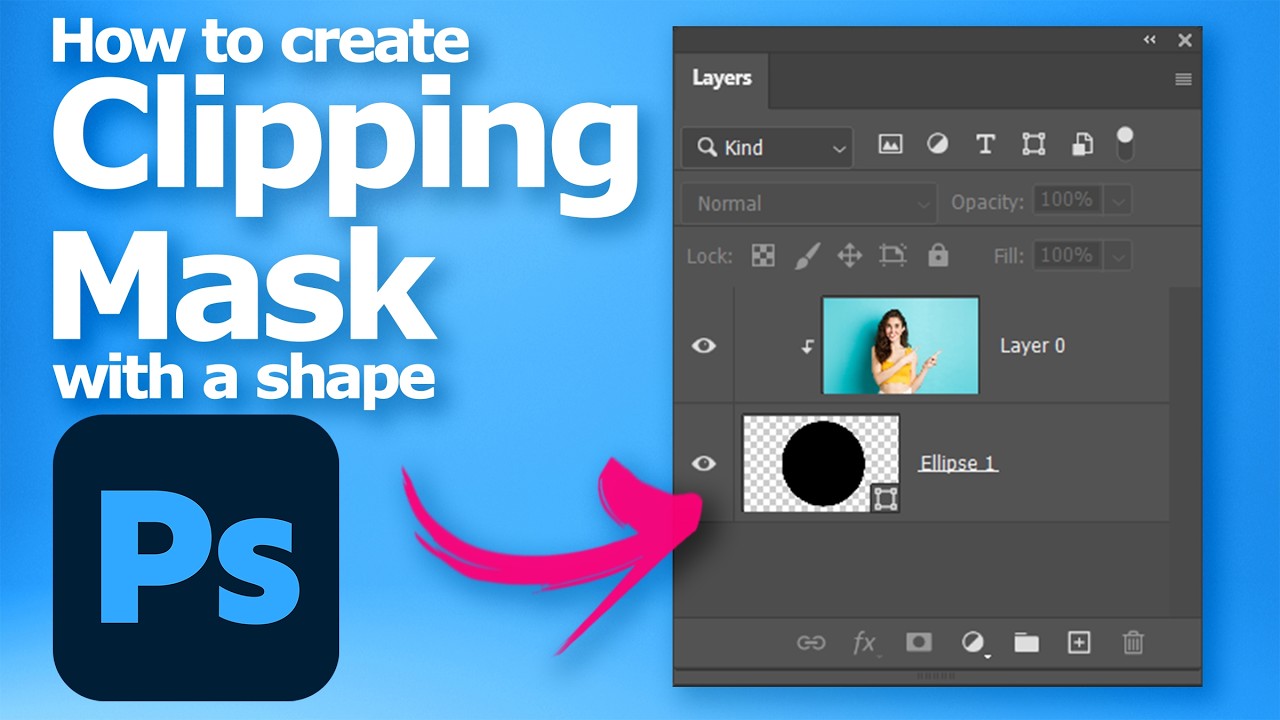Click the Opacity 100% field
1280x720 pixels.
coord(1070,201)
